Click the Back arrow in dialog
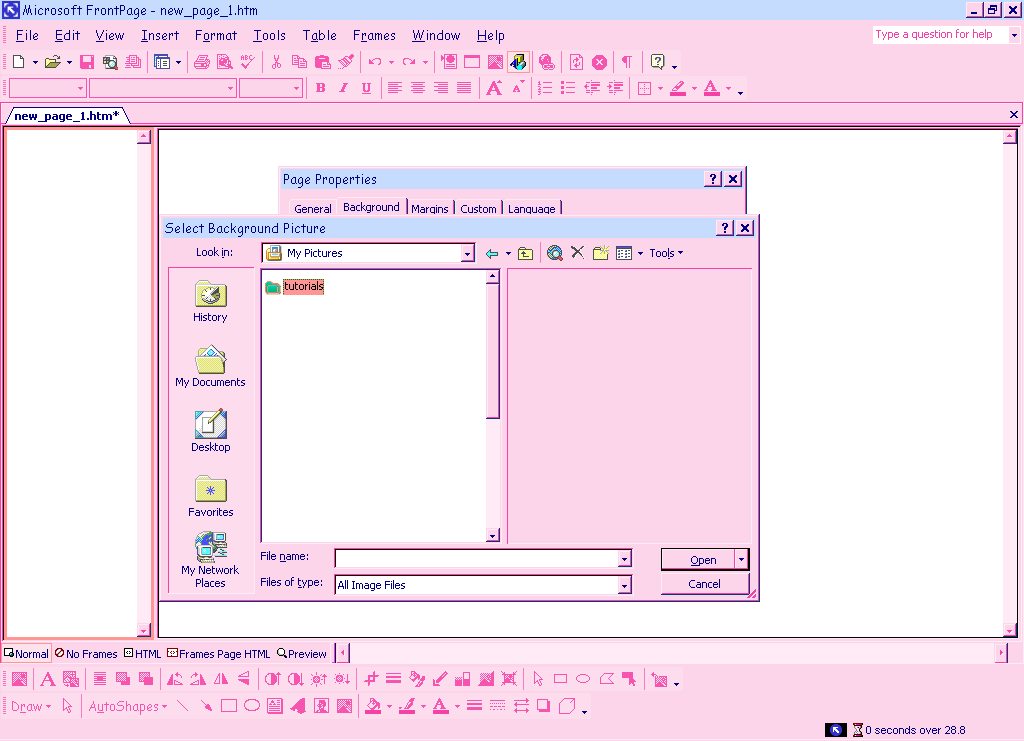1024x741 pixels. point(492,253)
